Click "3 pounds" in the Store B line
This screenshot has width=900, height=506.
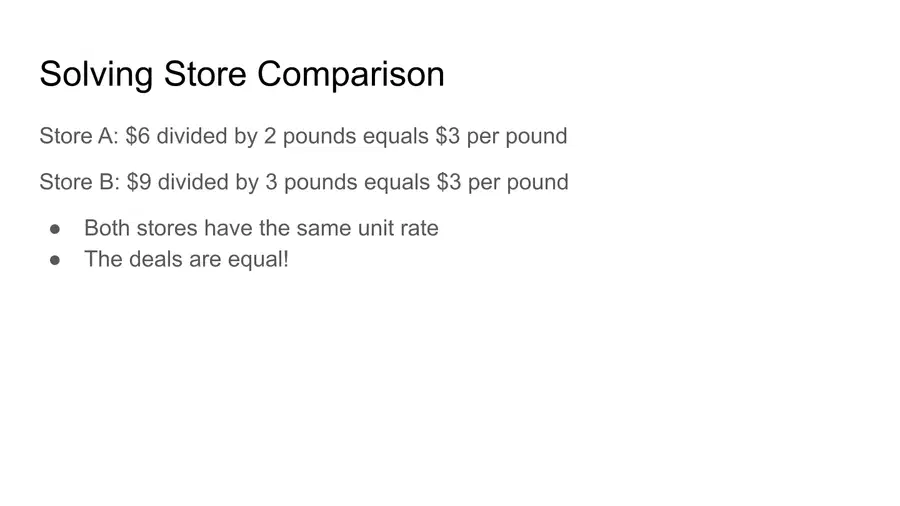(311, 182)
